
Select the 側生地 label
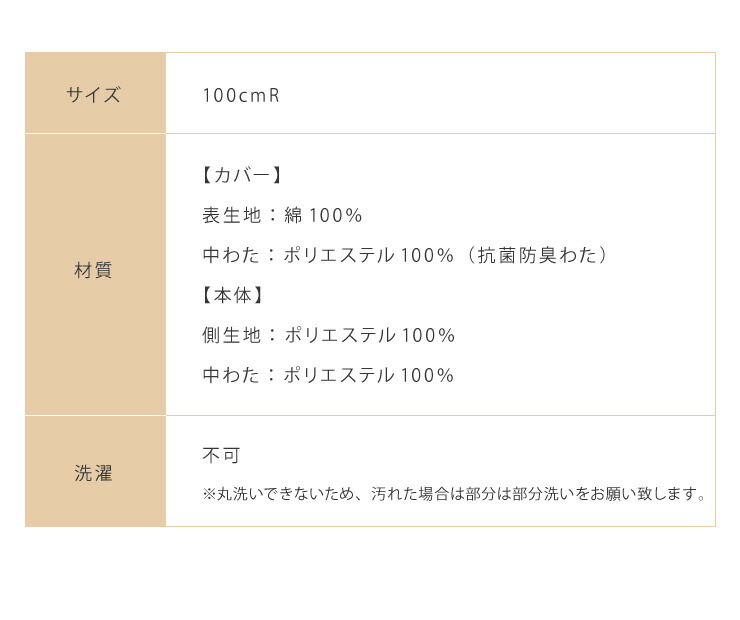pos(231,336)
